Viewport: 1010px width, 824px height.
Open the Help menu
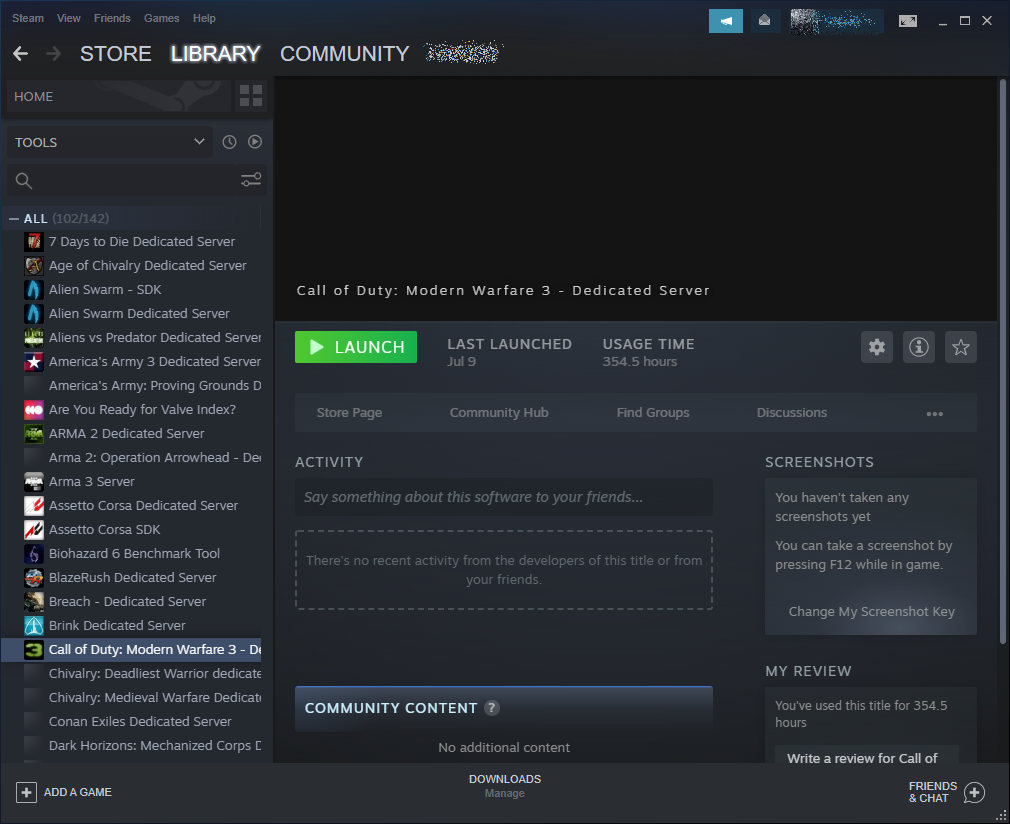(x=204, y=18)
